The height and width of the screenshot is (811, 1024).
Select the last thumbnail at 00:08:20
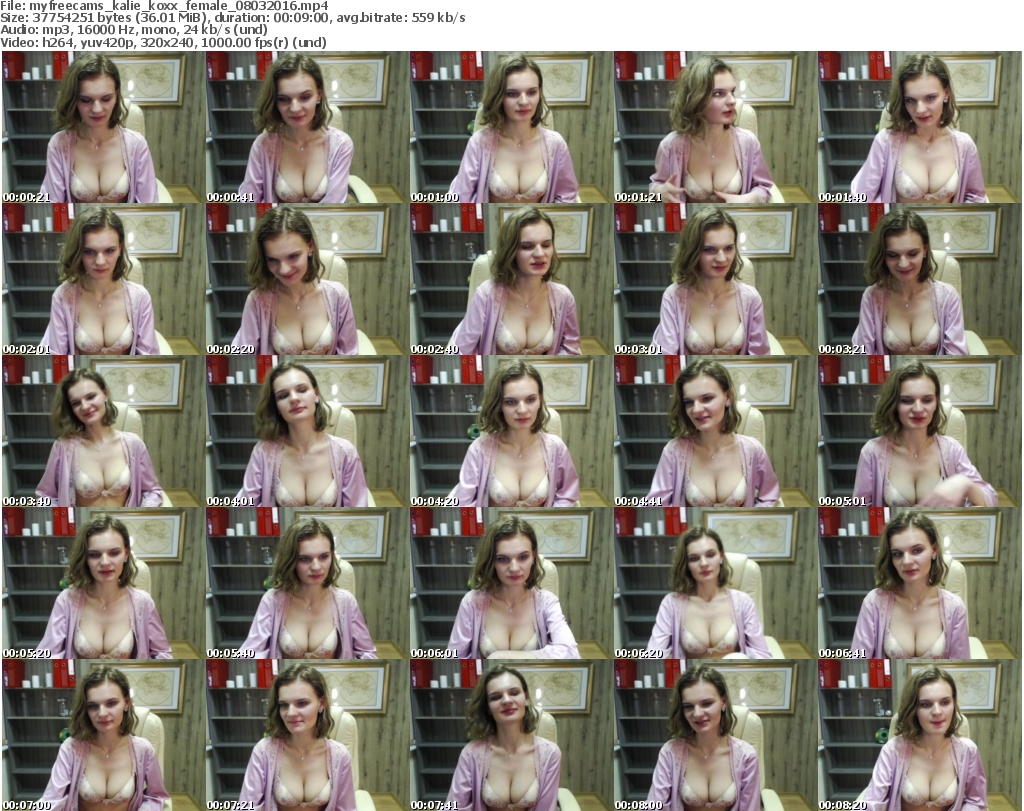tap(919, 736)
